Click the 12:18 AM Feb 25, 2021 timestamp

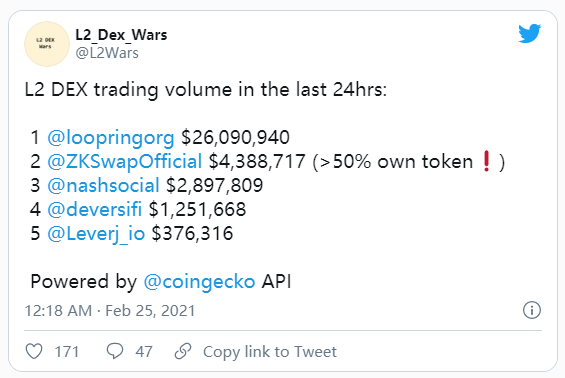point(110,311)
